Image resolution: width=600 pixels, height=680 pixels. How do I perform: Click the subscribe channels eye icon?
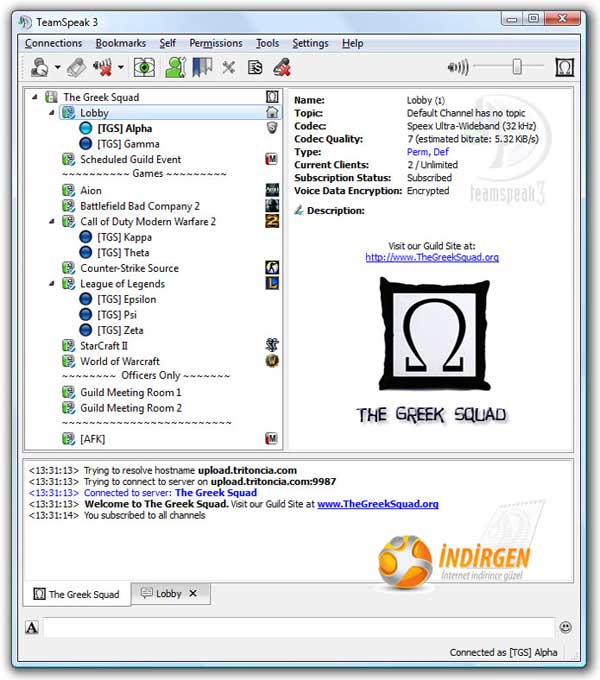144,68
